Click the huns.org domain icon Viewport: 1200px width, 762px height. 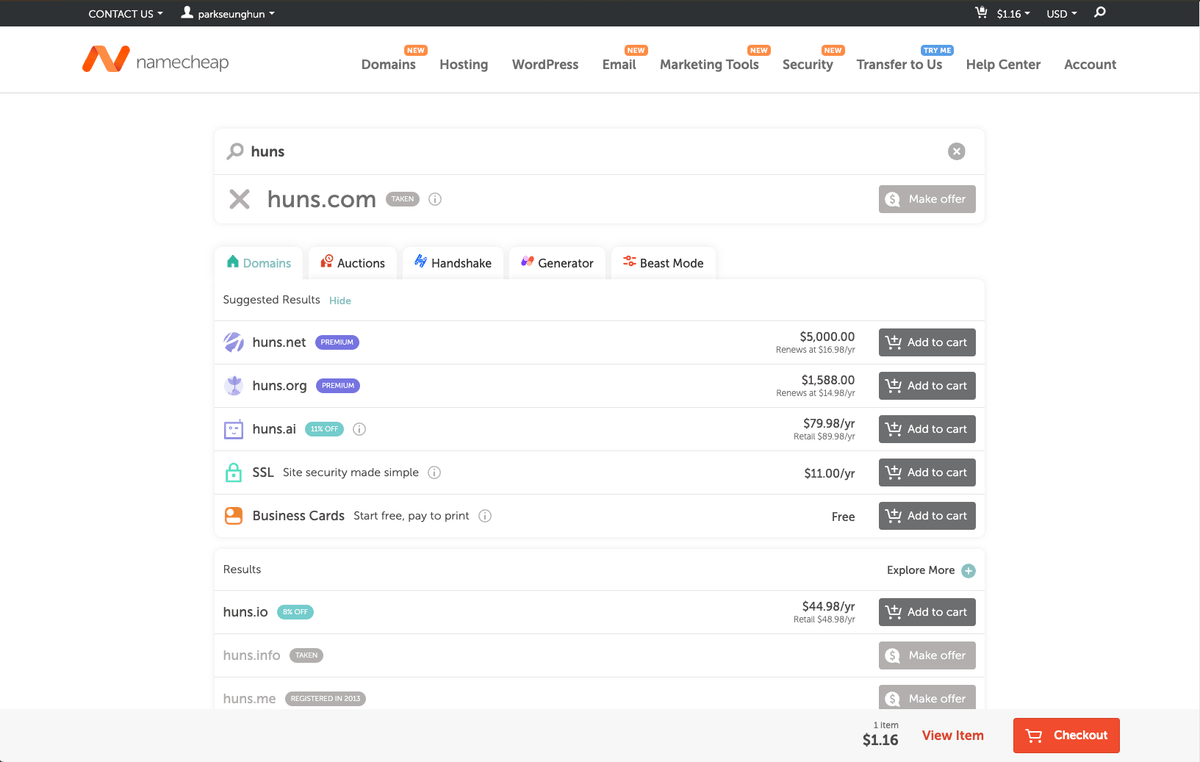(x=233, y=385)
